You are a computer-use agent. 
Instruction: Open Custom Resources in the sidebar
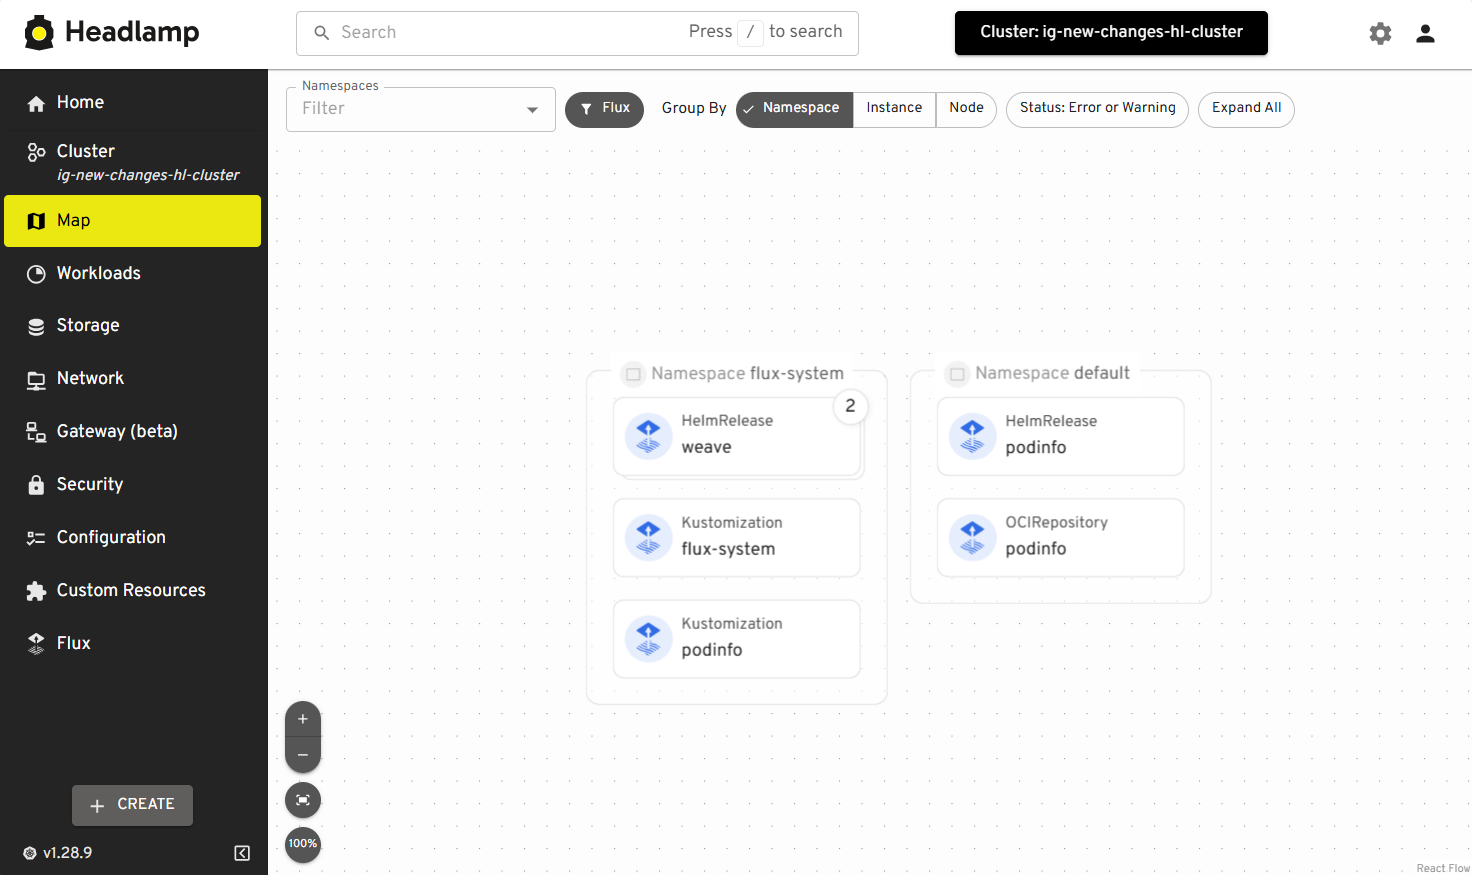pos(132,591)
